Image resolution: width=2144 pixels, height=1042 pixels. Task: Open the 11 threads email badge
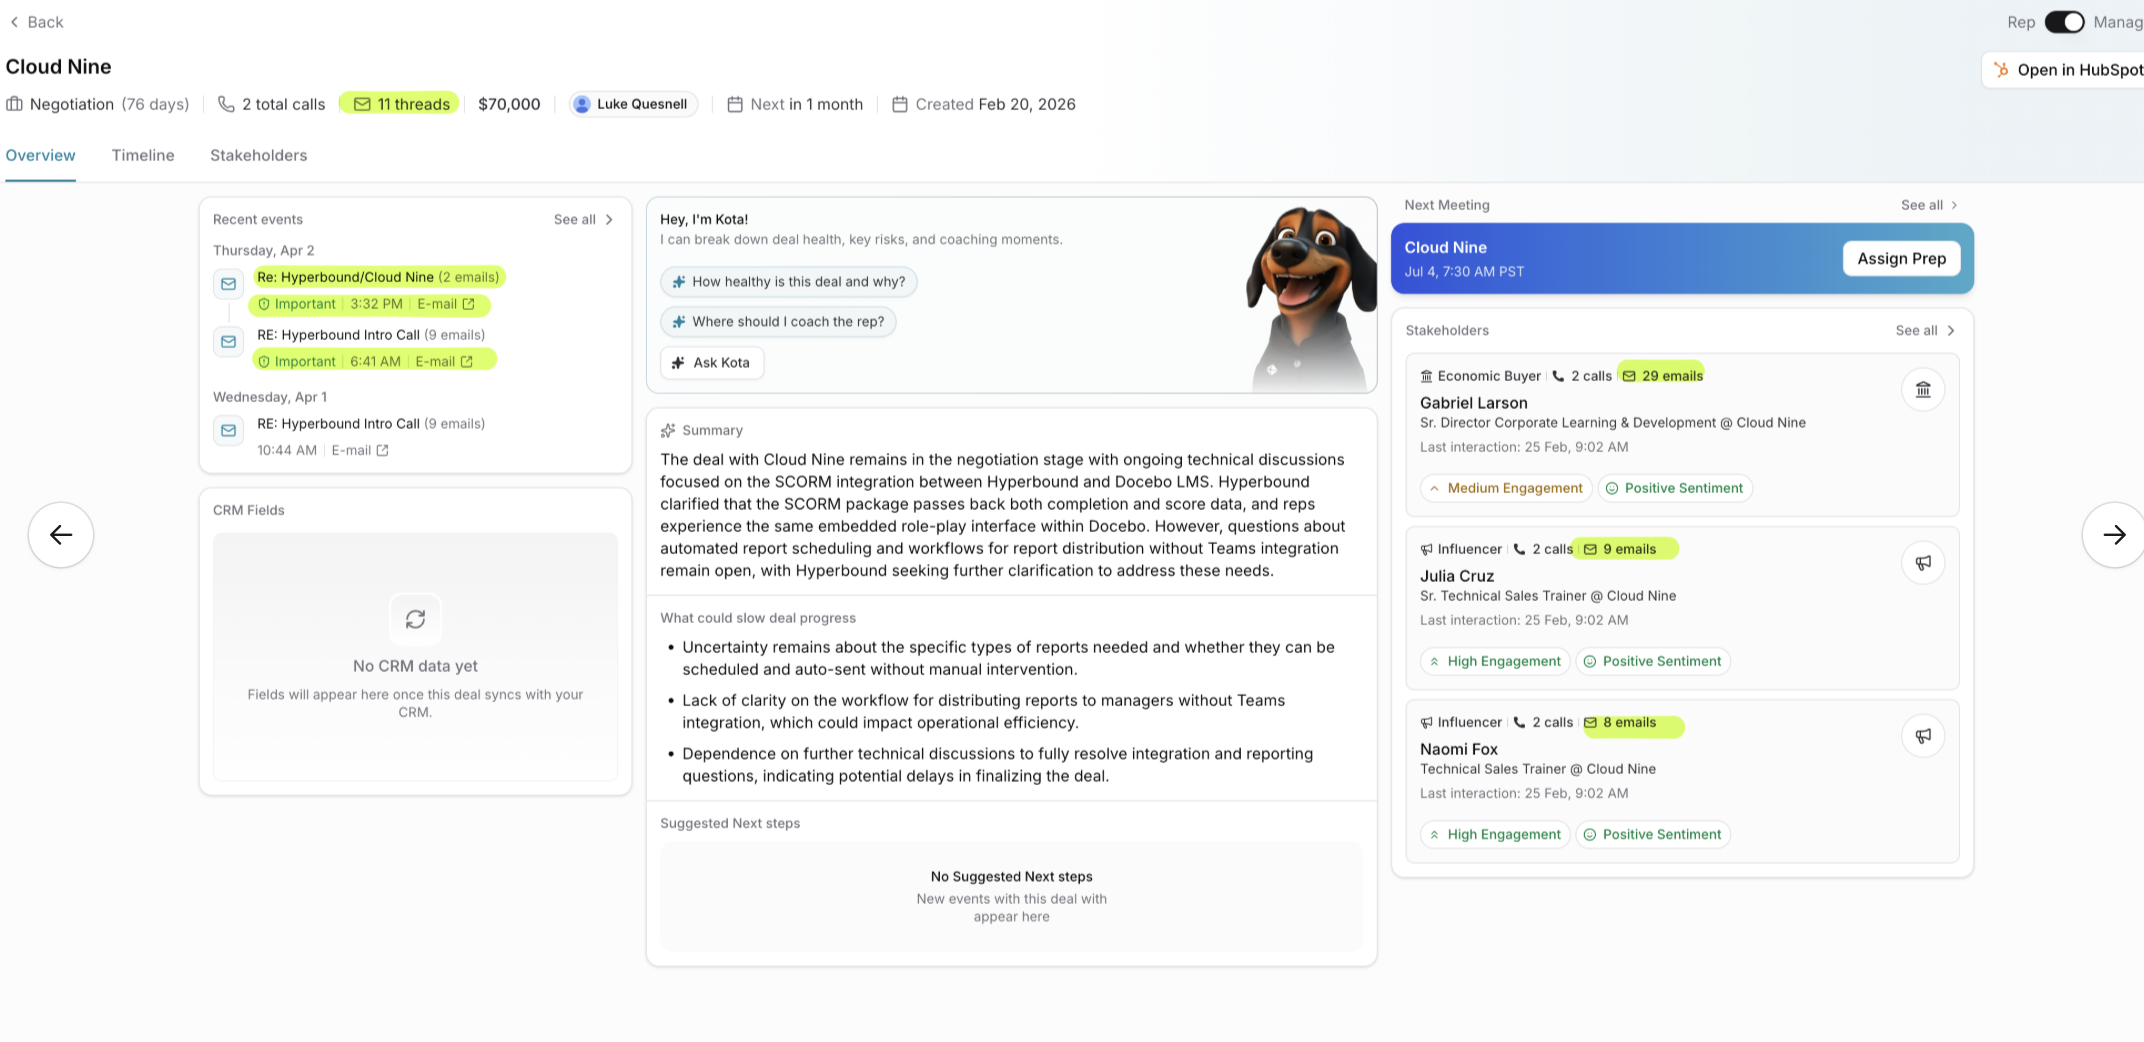click(x=400, y=104)
